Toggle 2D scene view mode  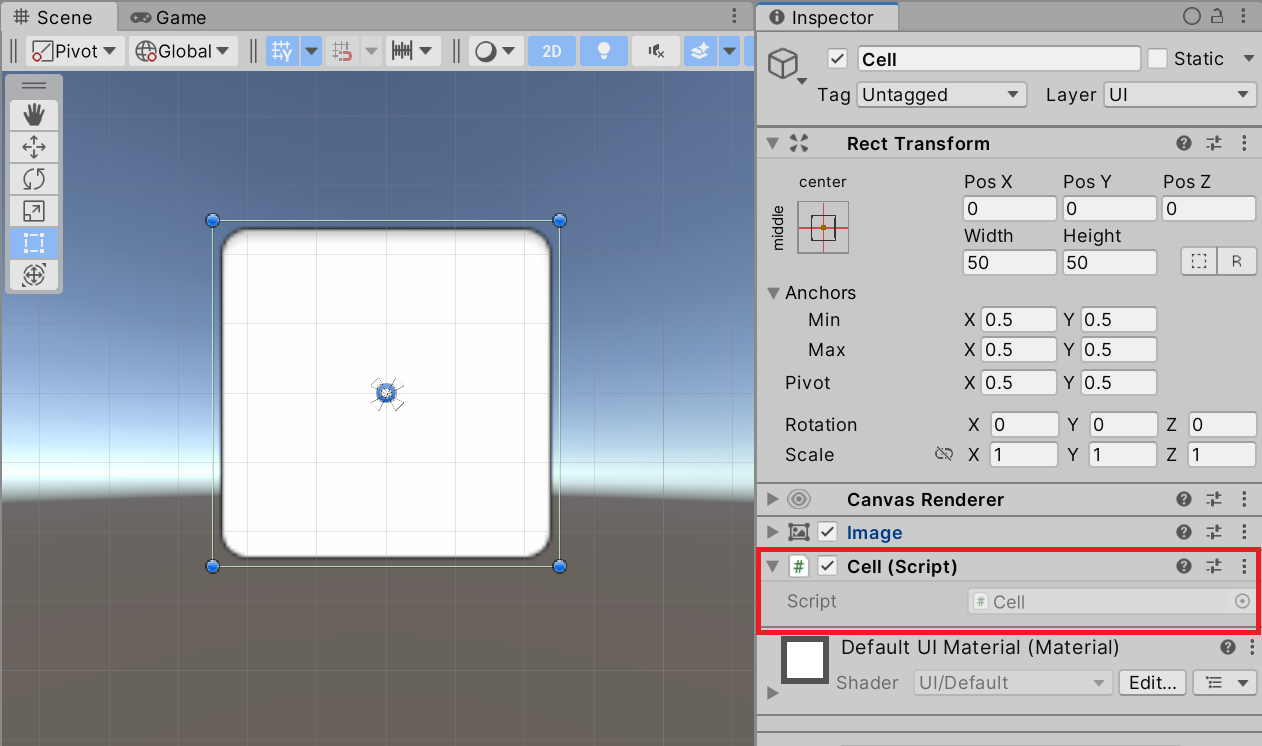pos(551,51)
